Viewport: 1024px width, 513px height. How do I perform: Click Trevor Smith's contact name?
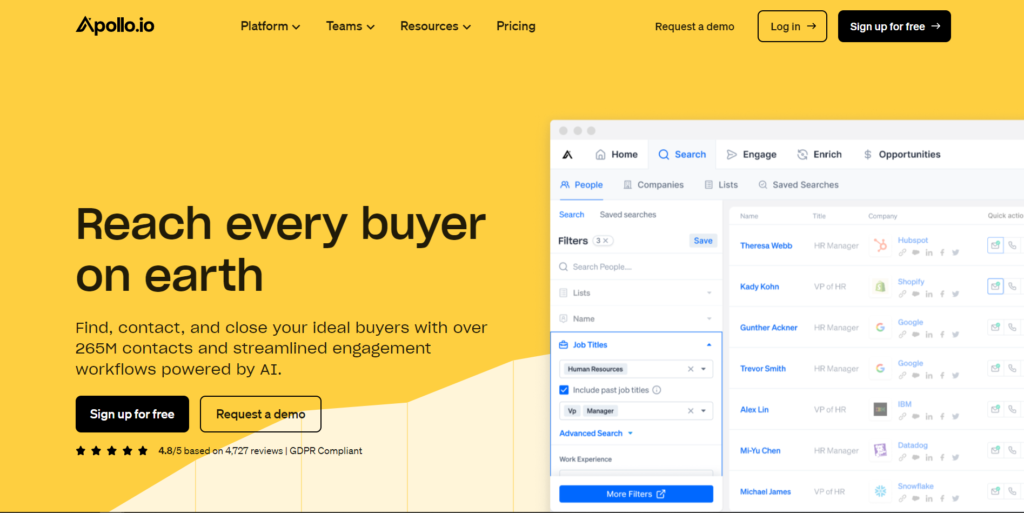pos(763,369)
